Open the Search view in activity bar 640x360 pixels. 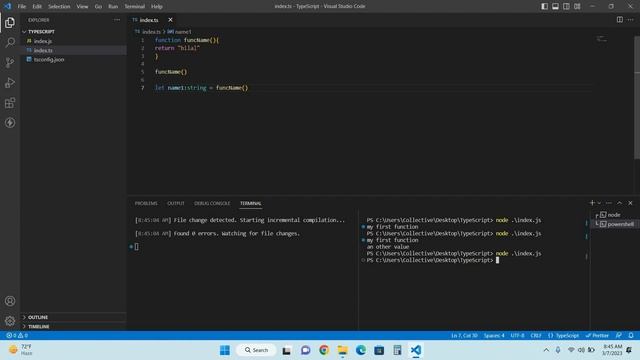(x=10, y=42)
